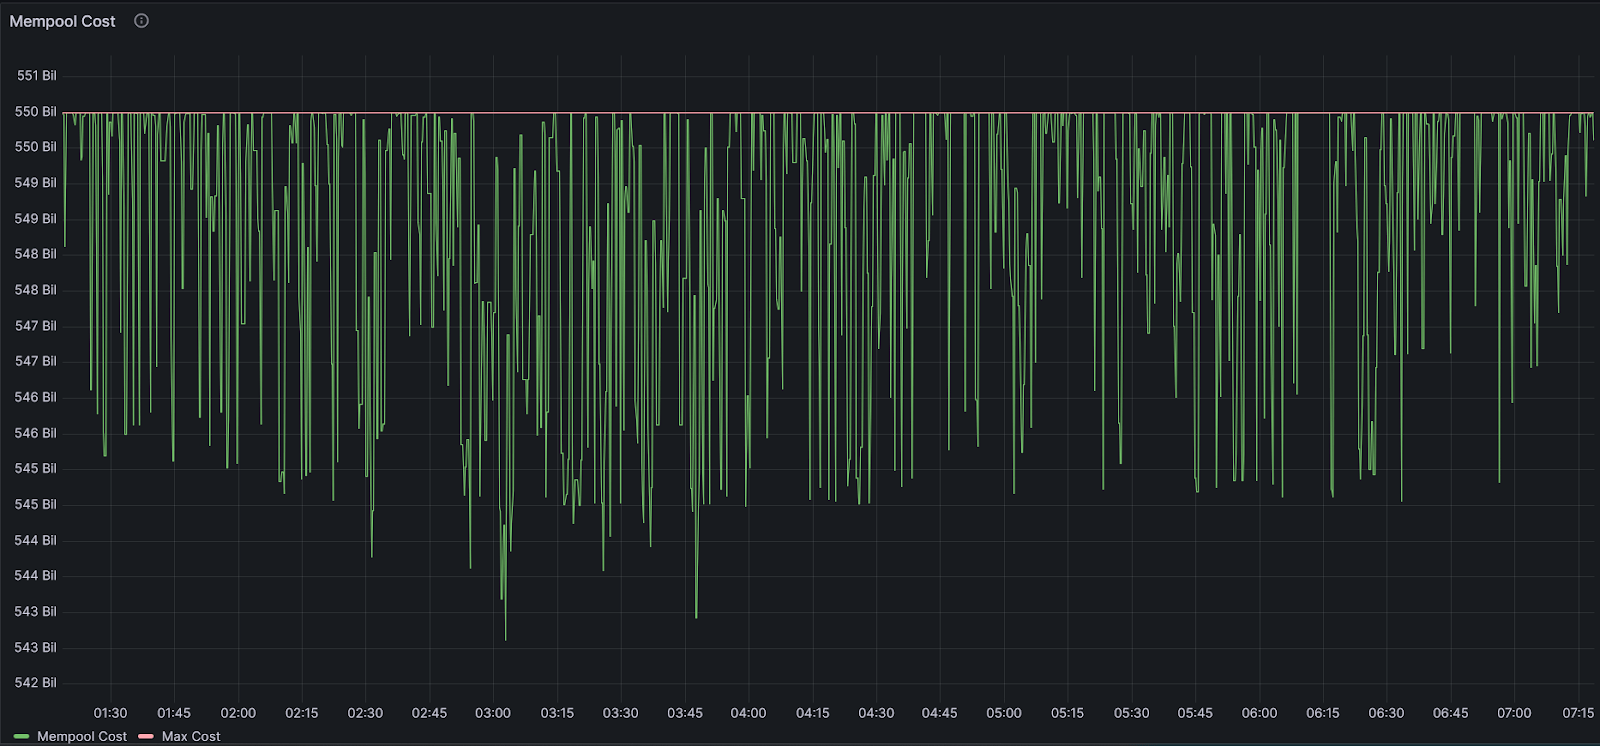The width and height of the screenshot is (1600, 746).
Task: Select the 04:15 tick on the time axis
Action: click(813, 713)
